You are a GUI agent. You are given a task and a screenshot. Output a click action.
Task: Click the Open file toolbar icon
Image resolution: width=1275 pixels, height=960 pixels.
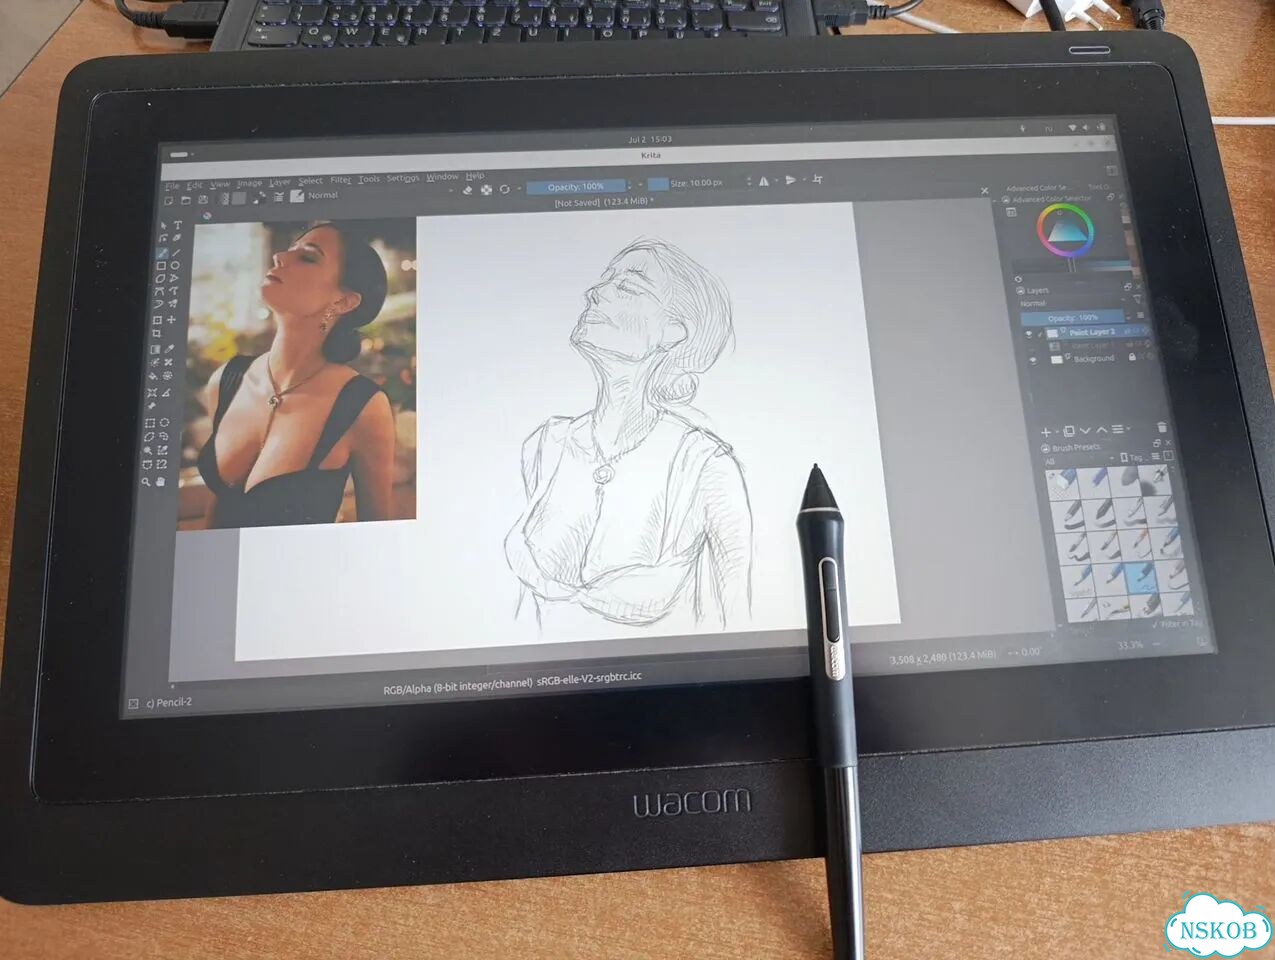tap(186, 200)
